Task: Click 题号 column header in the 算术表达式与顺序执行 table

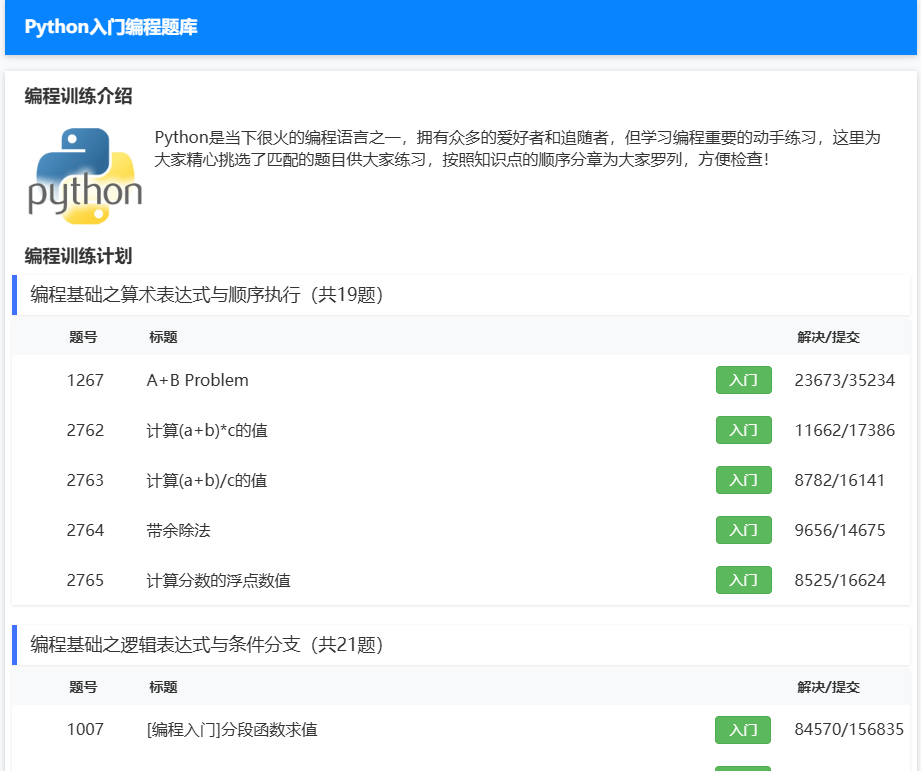Action: pos(83,337)
